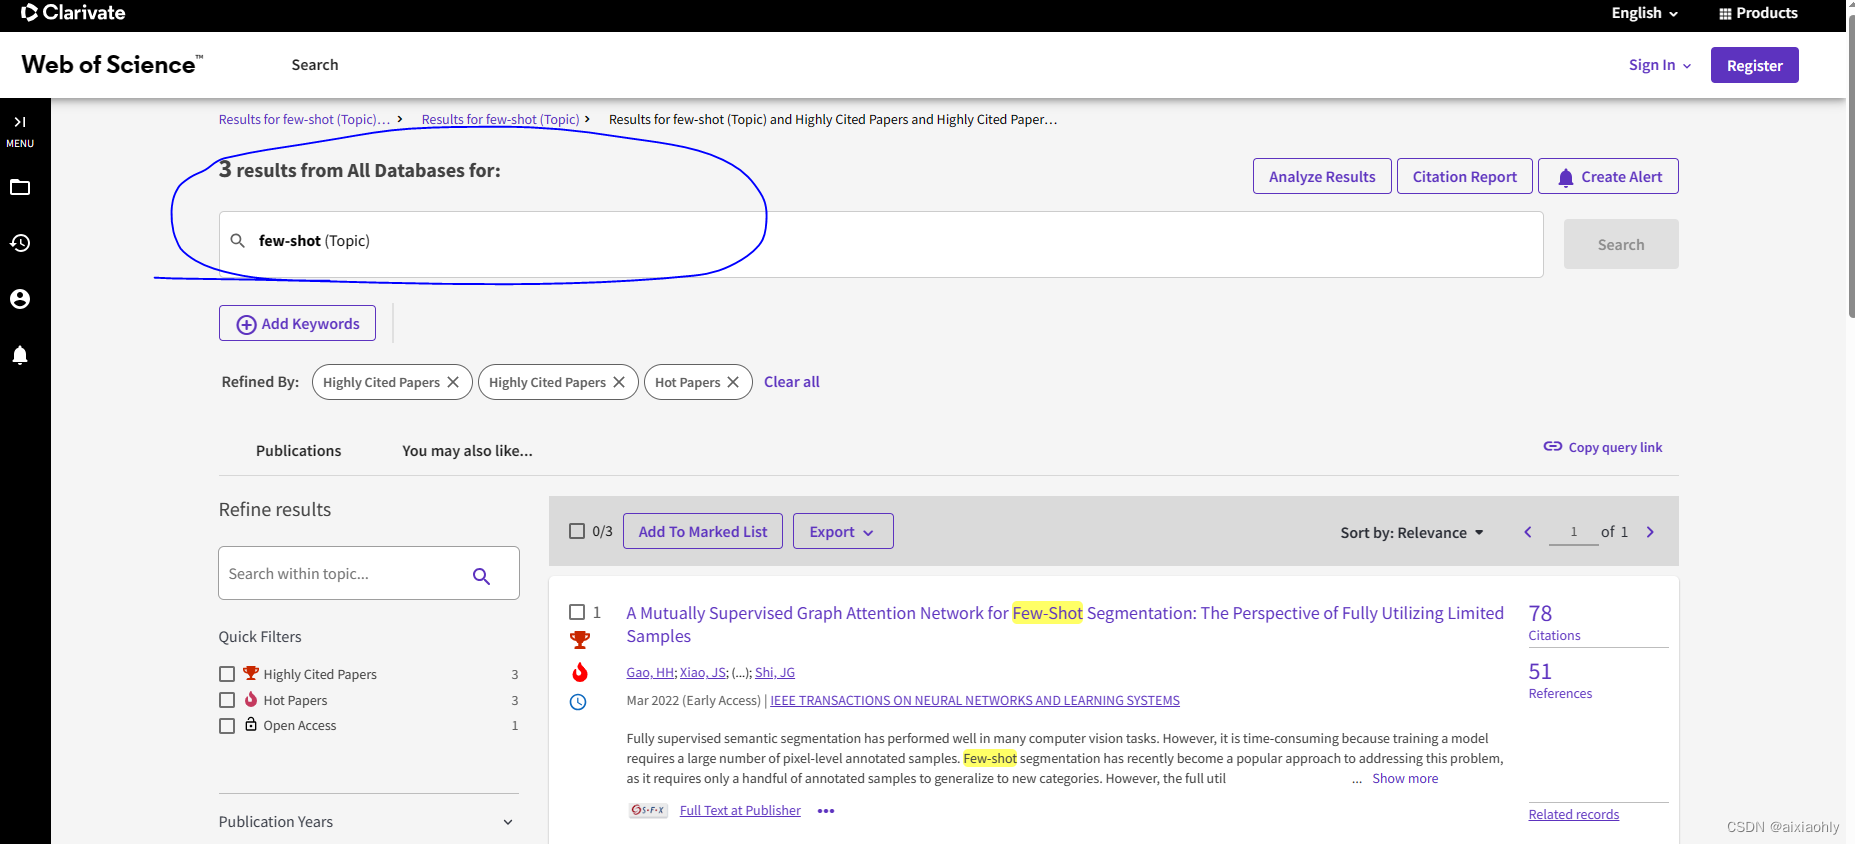Viewport: 1855px width, 844px height.
Task: Open author Shi, JG link
Action: [x=775, y=673]
